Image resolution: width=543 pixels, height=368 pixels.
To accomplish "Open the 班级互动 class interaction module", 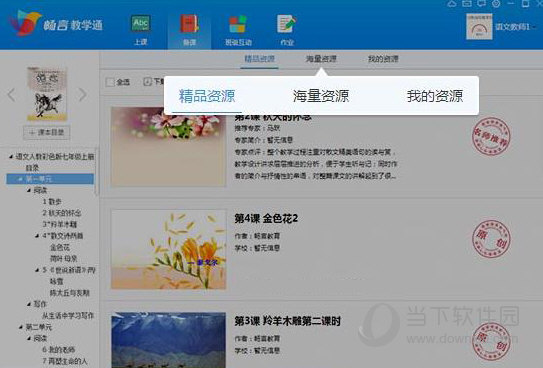I will pyautogui.click(x=238, y=30).
